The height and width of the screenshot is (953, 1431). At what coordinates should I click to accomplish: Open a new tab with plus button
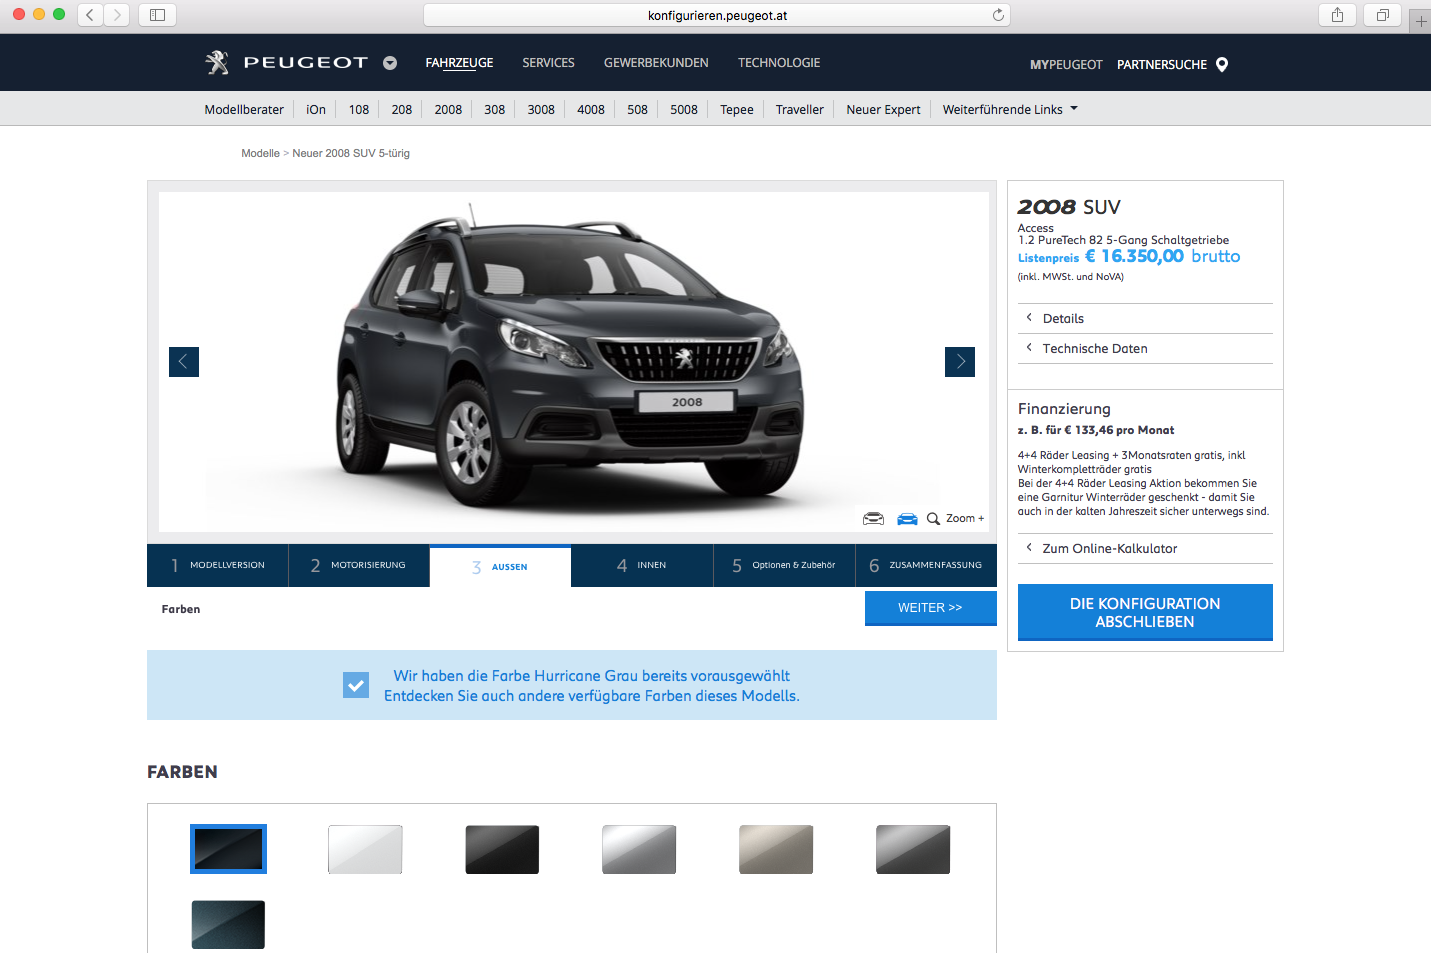pyautogui.click(x=1421, y=21)
